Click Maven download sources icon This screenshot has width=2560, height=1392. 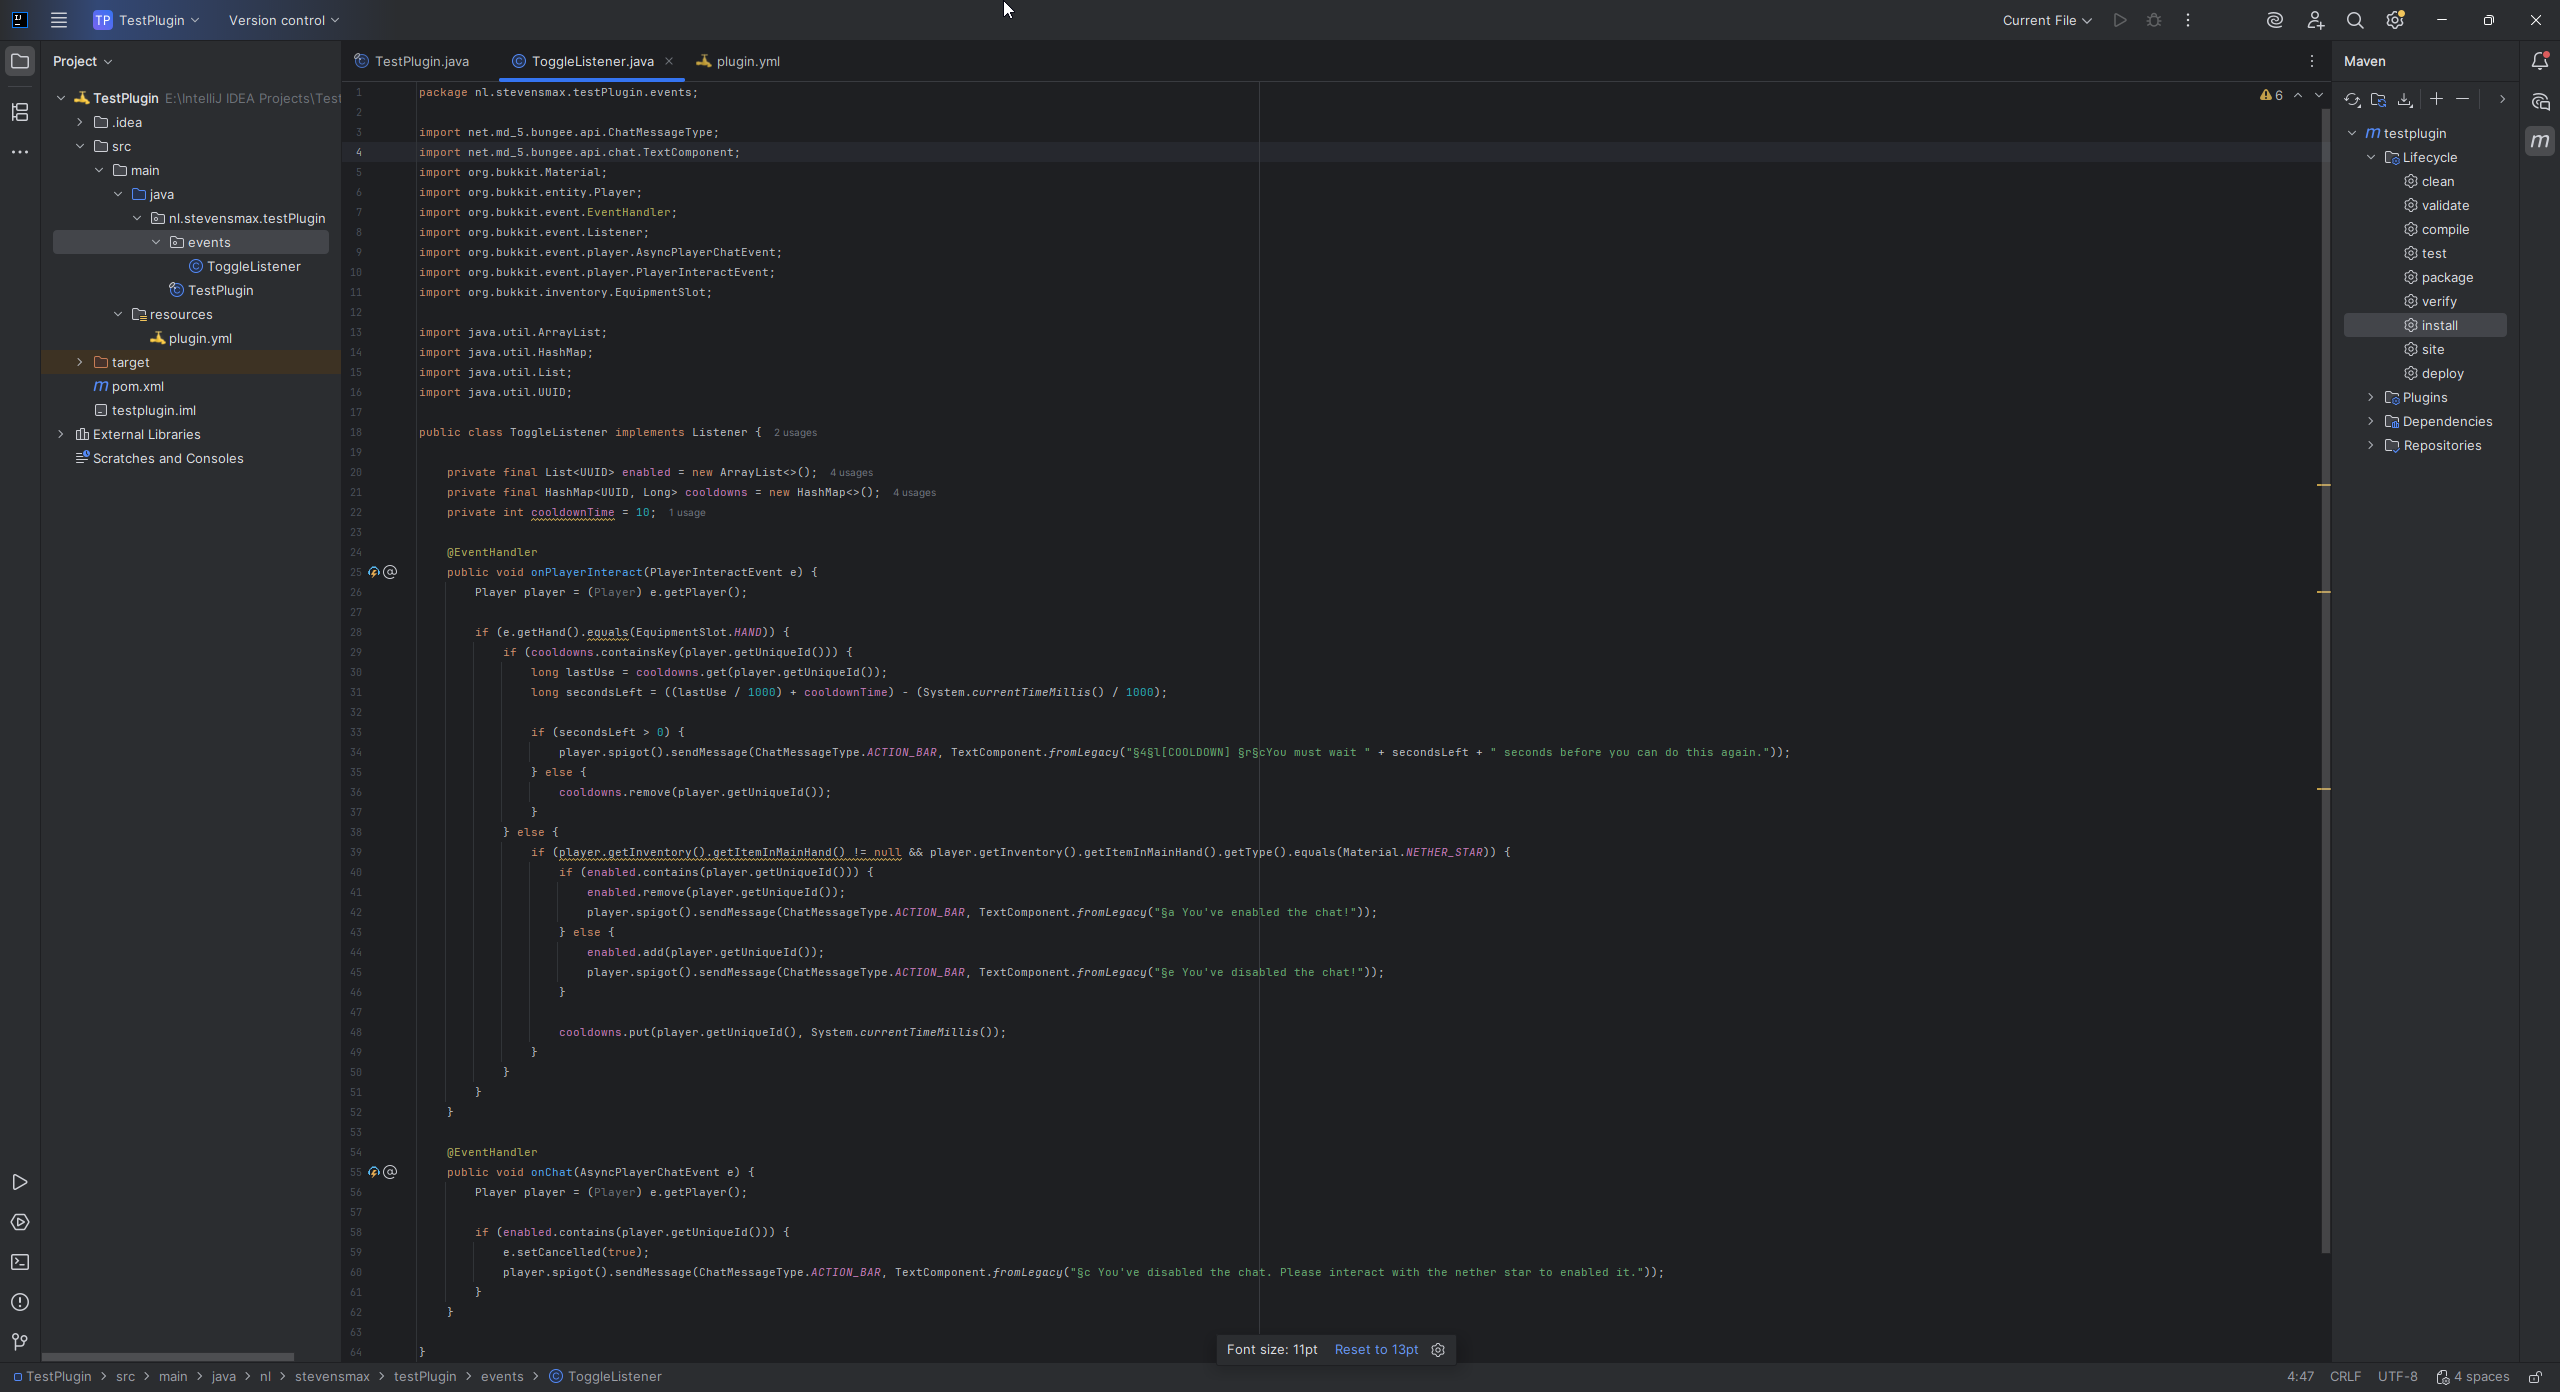tap(2405, 99)
